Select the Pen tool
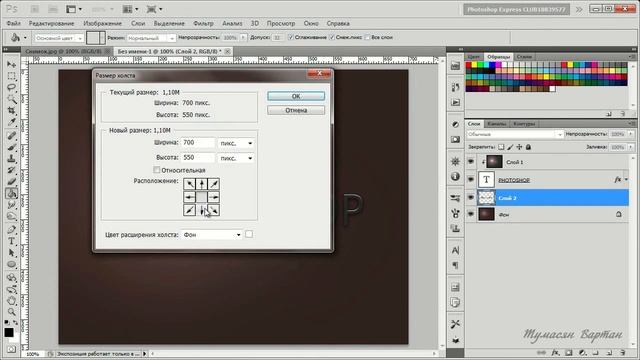This screenshot has width=640, height=360. point(11,230)
